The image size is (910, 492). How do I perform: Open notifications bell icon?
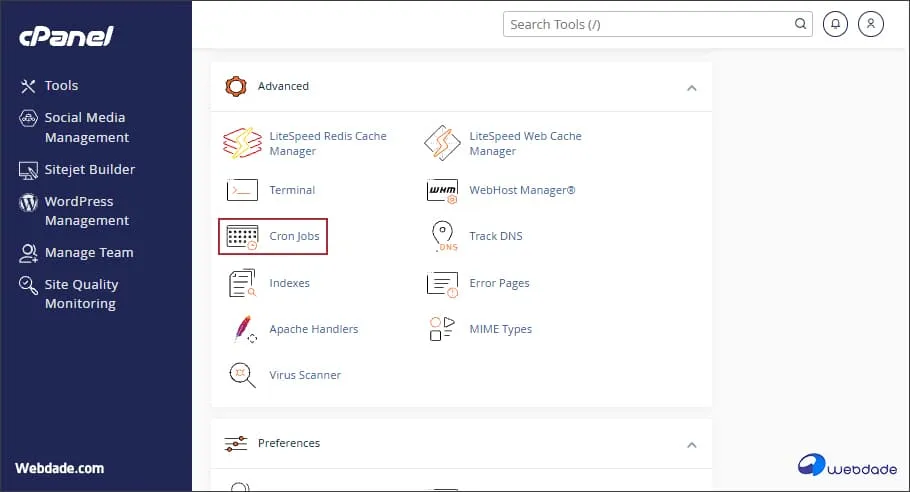click(x=835, y=24)
